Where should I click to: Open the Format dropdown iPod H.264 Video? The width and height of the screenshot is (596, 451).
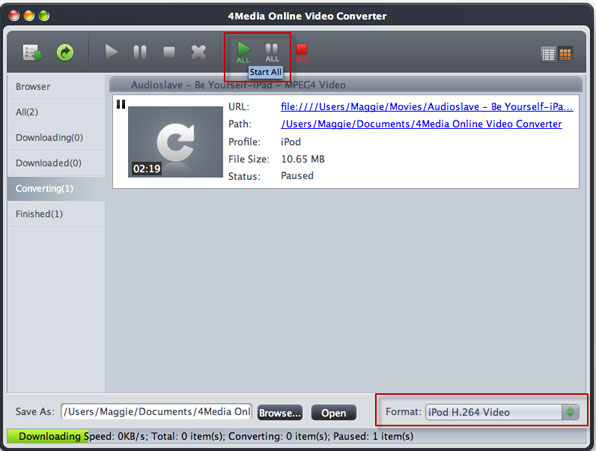[502, 412]
